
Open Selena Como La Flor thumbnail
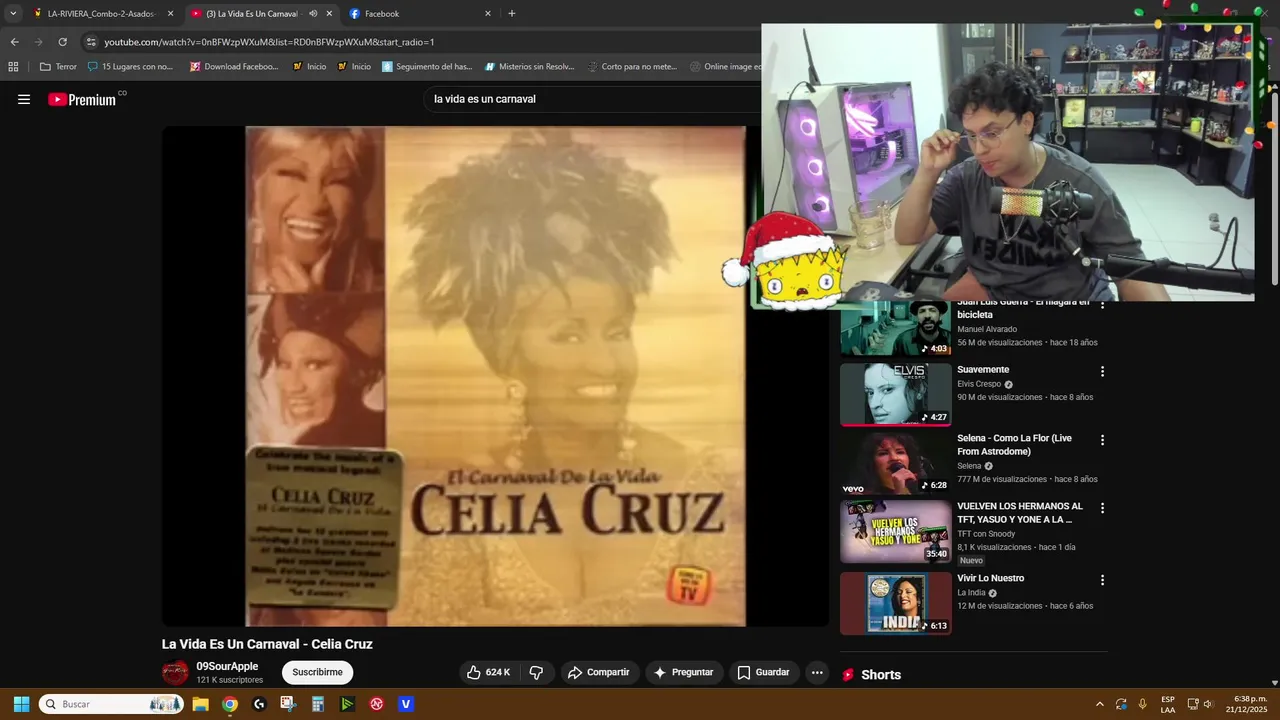tap(895, 463)
